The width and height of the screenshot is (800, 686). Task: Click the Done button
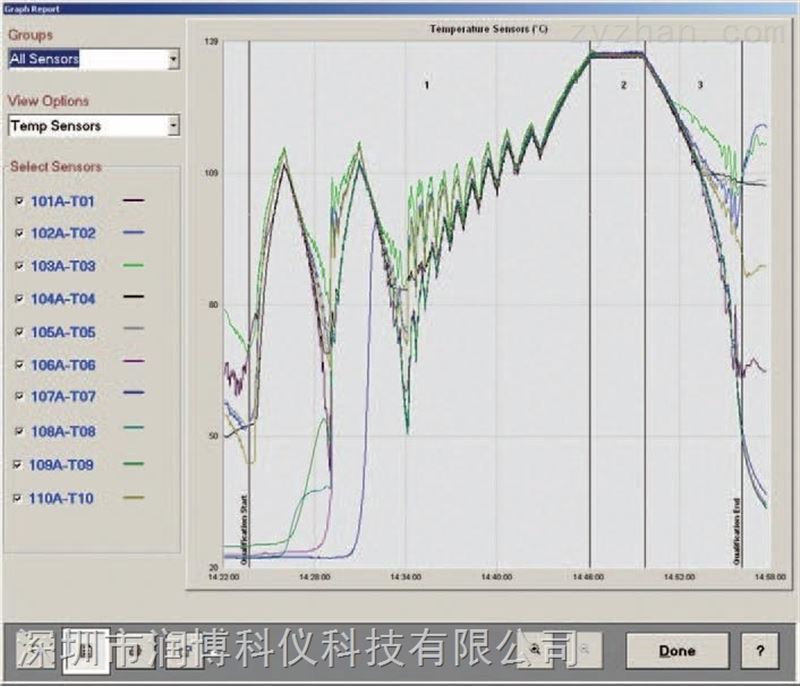point(677,650)
